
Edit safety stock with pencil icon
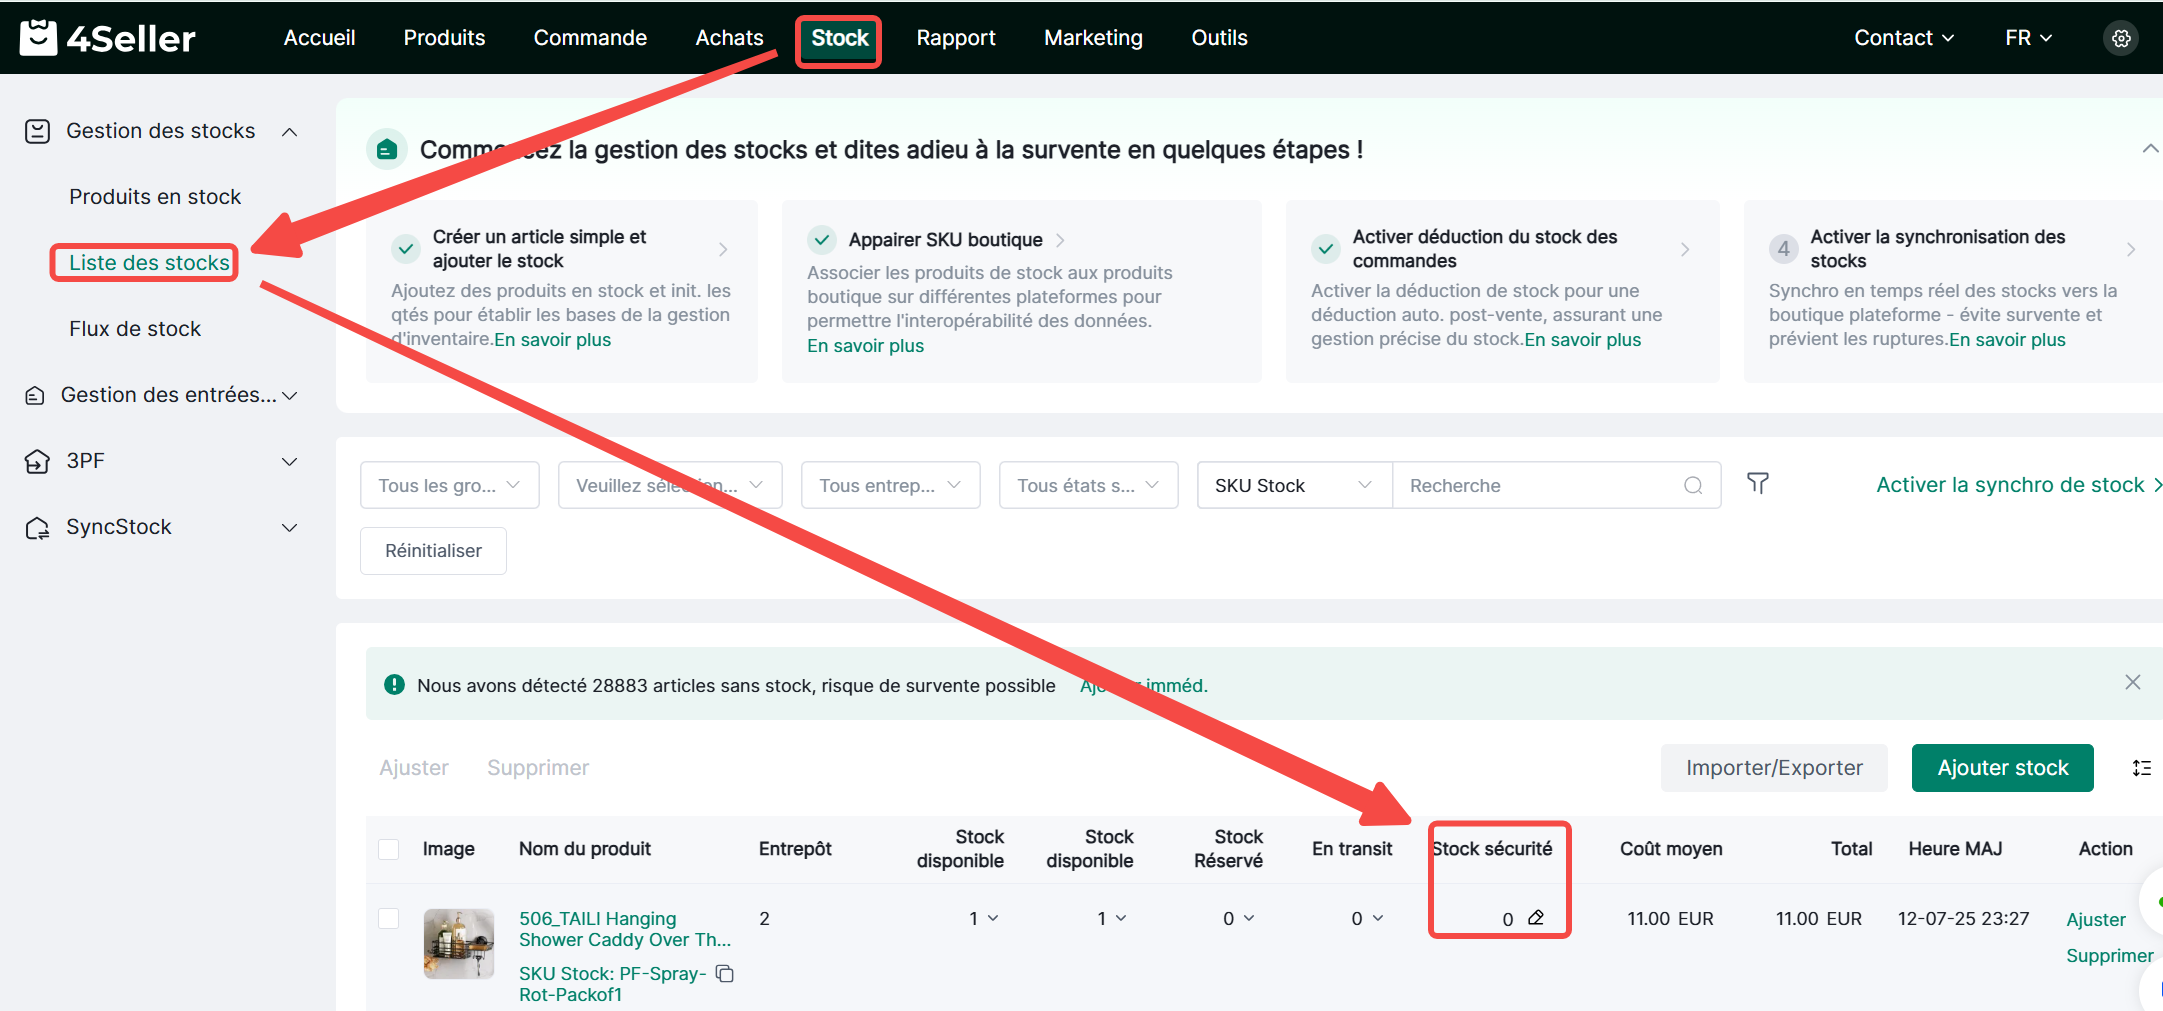(1536, 918)
